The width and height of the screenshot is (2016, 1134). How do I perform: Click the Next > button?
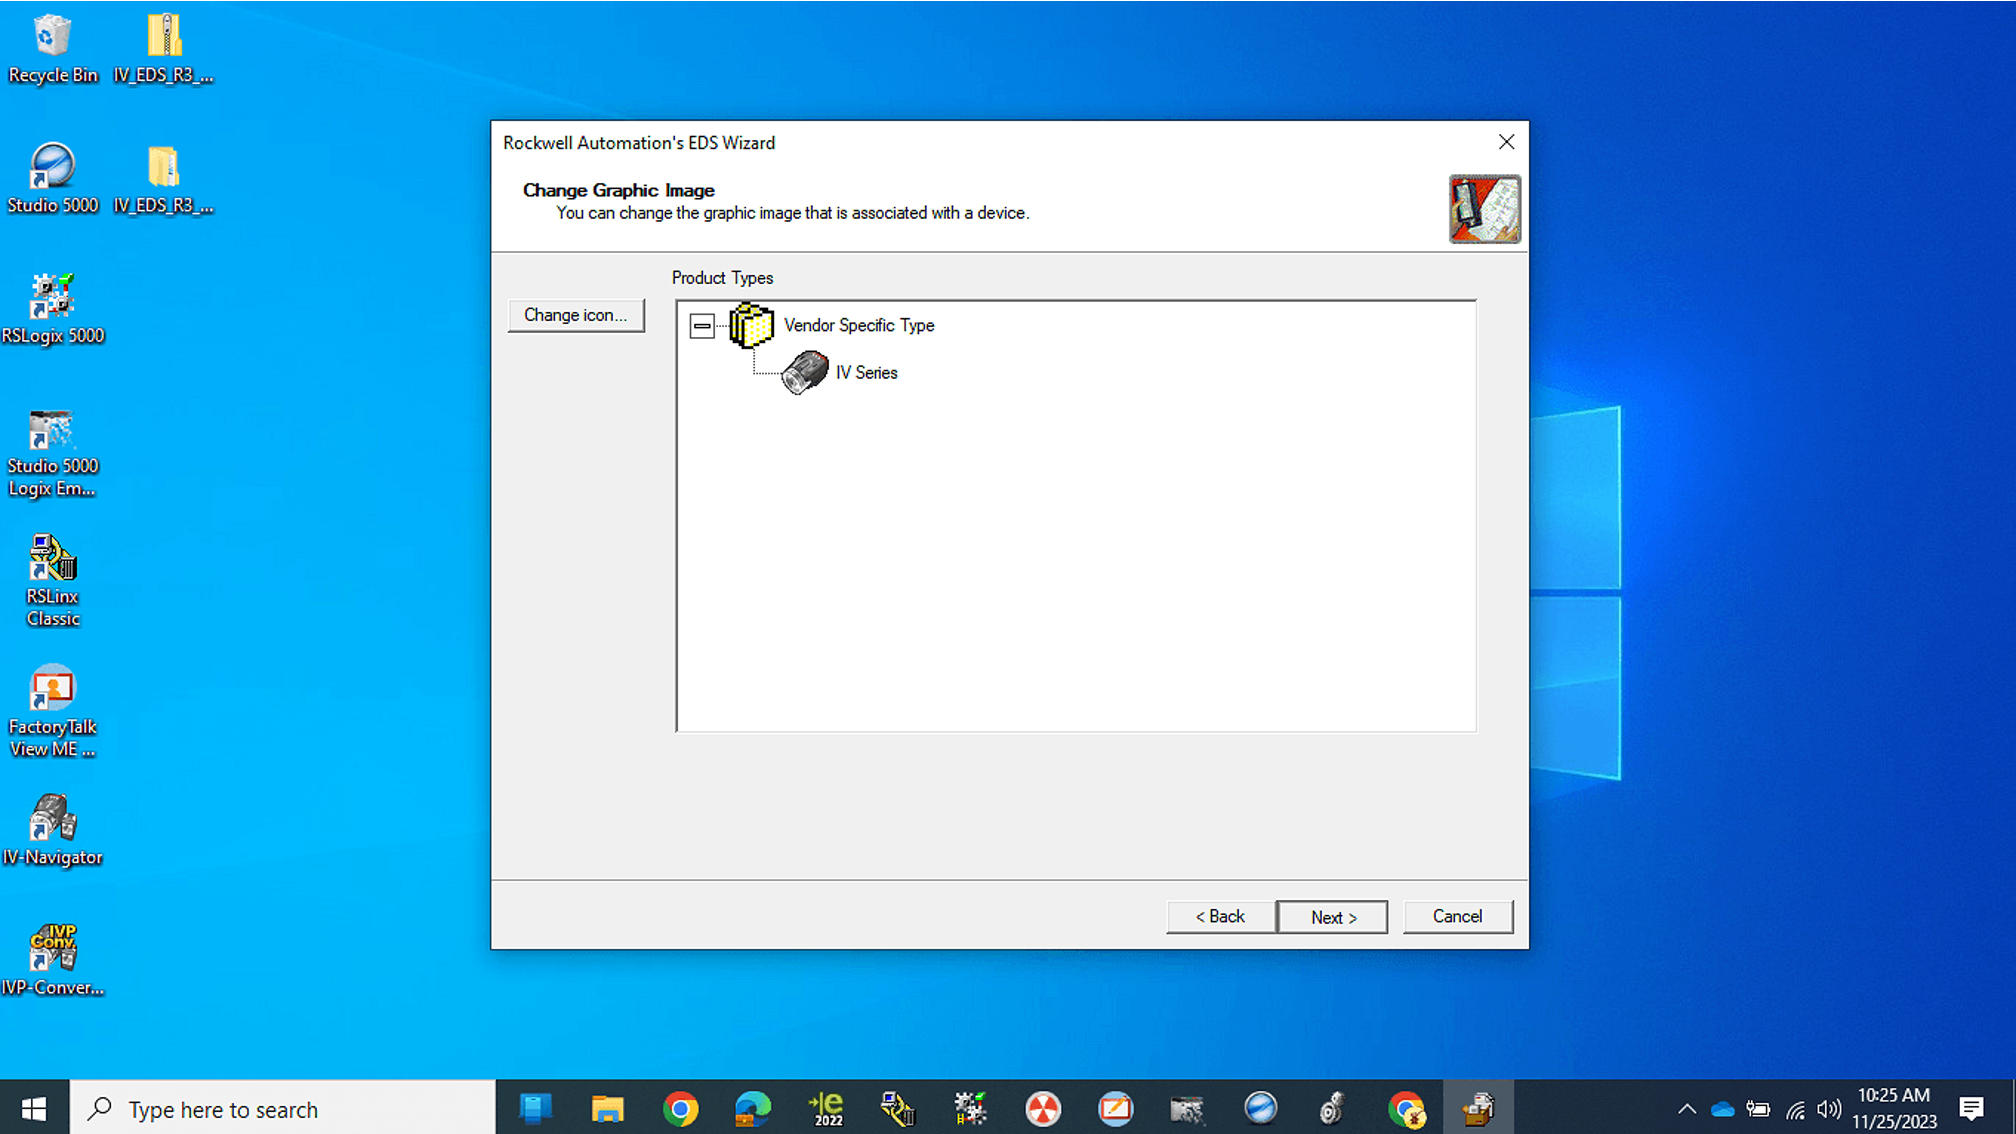1333,917
